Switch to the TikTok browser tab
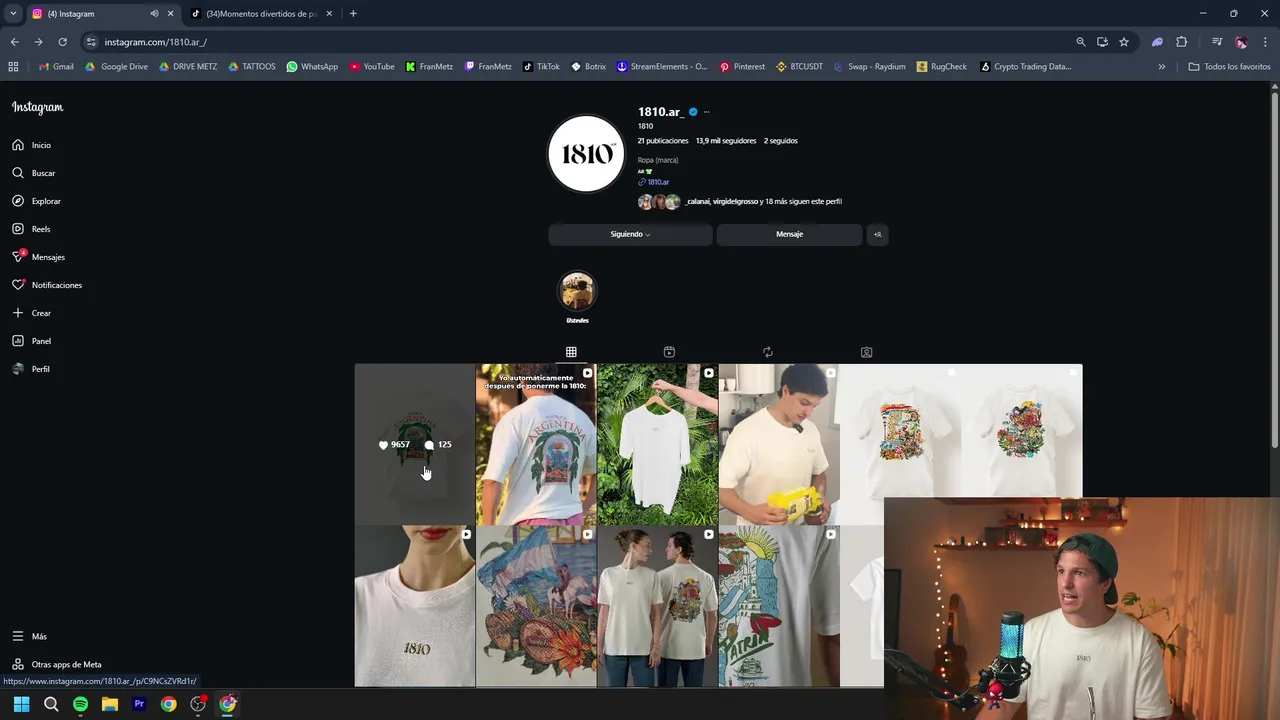1280x720 pixels. point(262,14)
